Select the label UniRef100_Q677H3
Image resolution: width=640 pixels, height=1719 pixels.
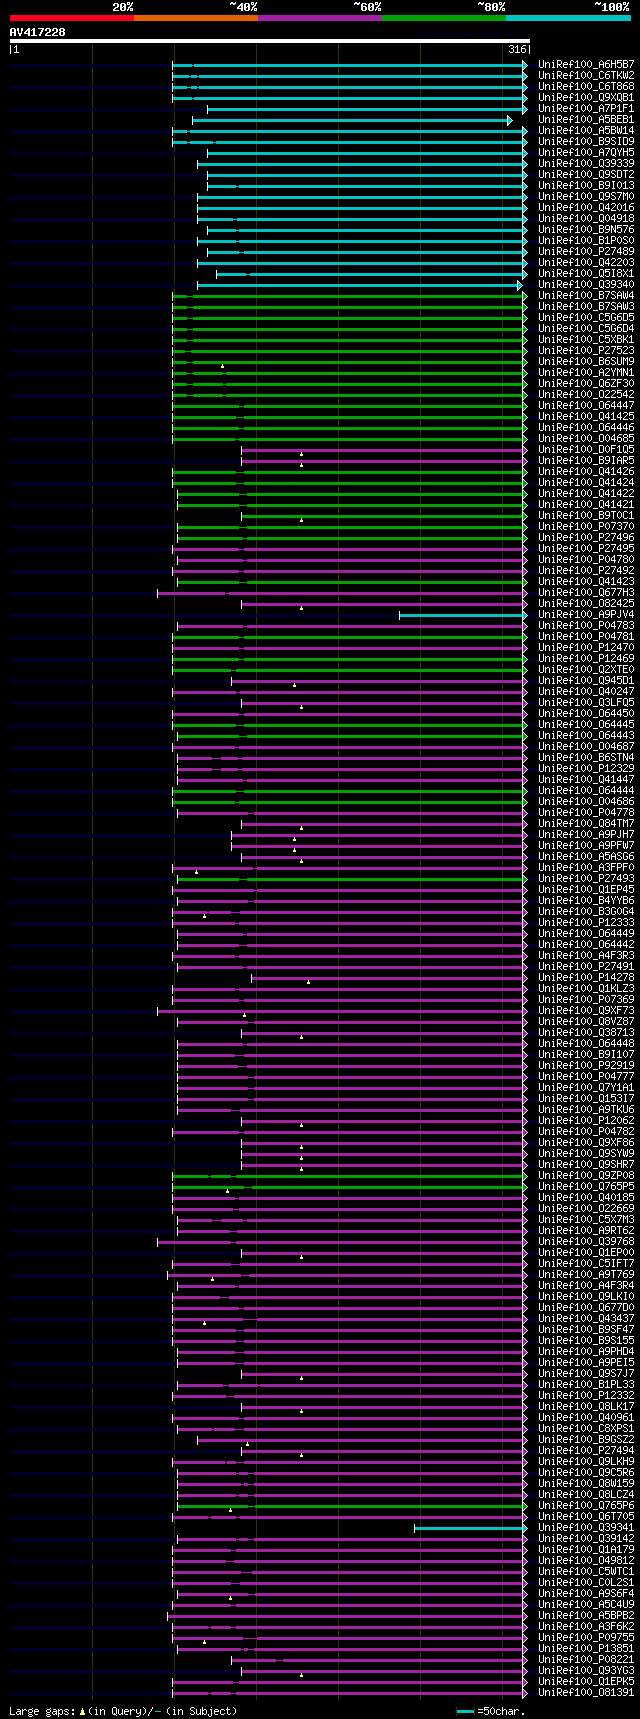[586, 592]
